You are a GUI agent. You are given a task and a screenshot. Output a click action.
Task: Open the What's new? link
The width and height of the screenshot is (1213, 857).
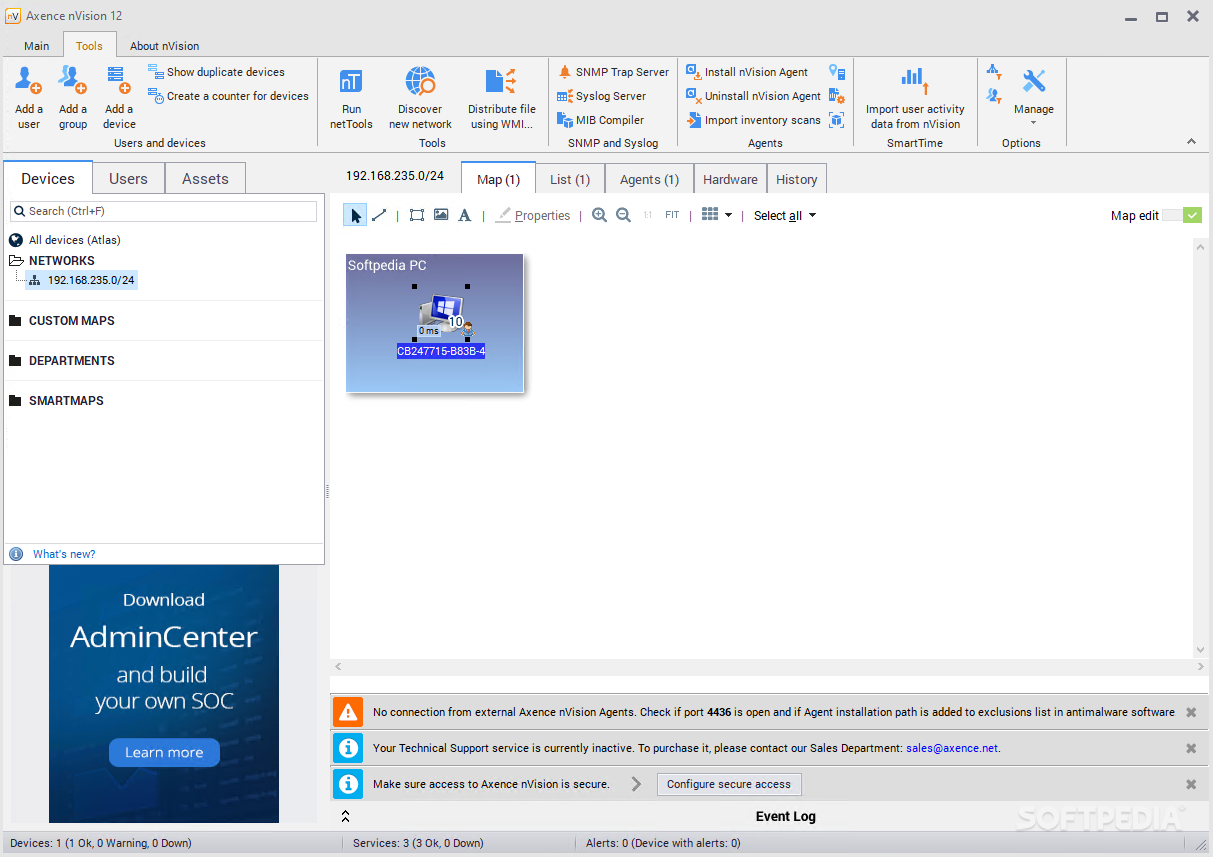pyautogui.click(x=64, y=554)
